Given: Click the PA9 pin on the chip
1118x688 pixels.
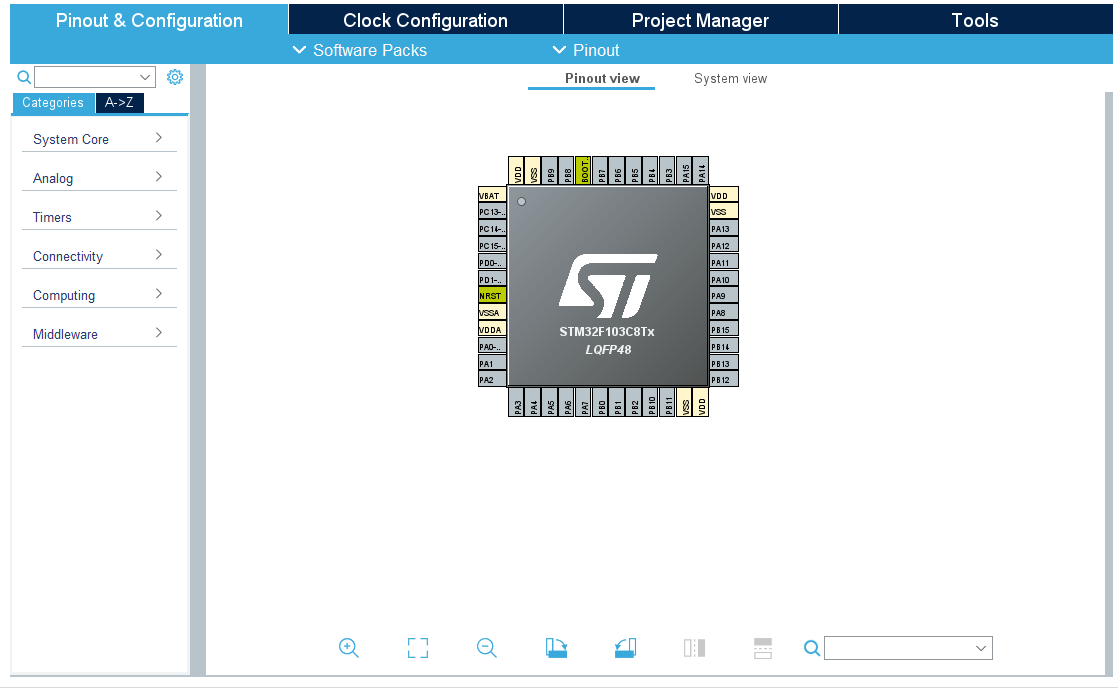Looking at the screenshot, I should click(723, 296).
